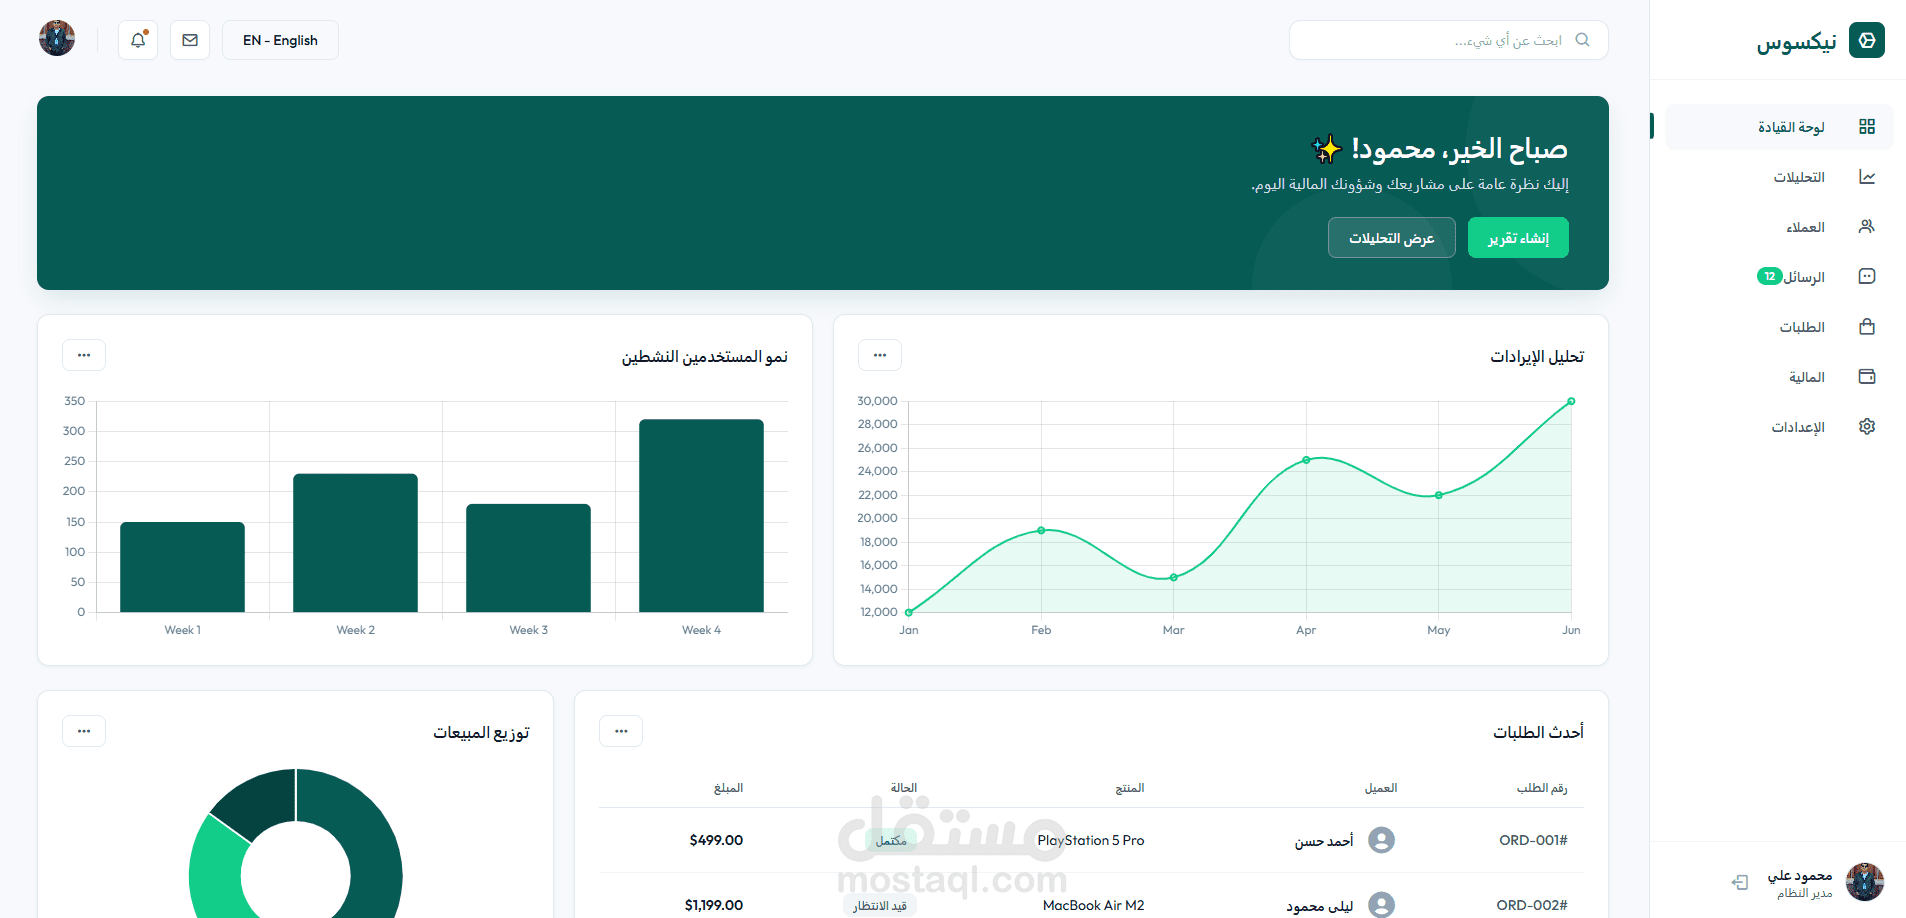
Task: Click the sidebar profile avatar of محمود علي
Action: pyautogui.click(x=1865, y=882)
